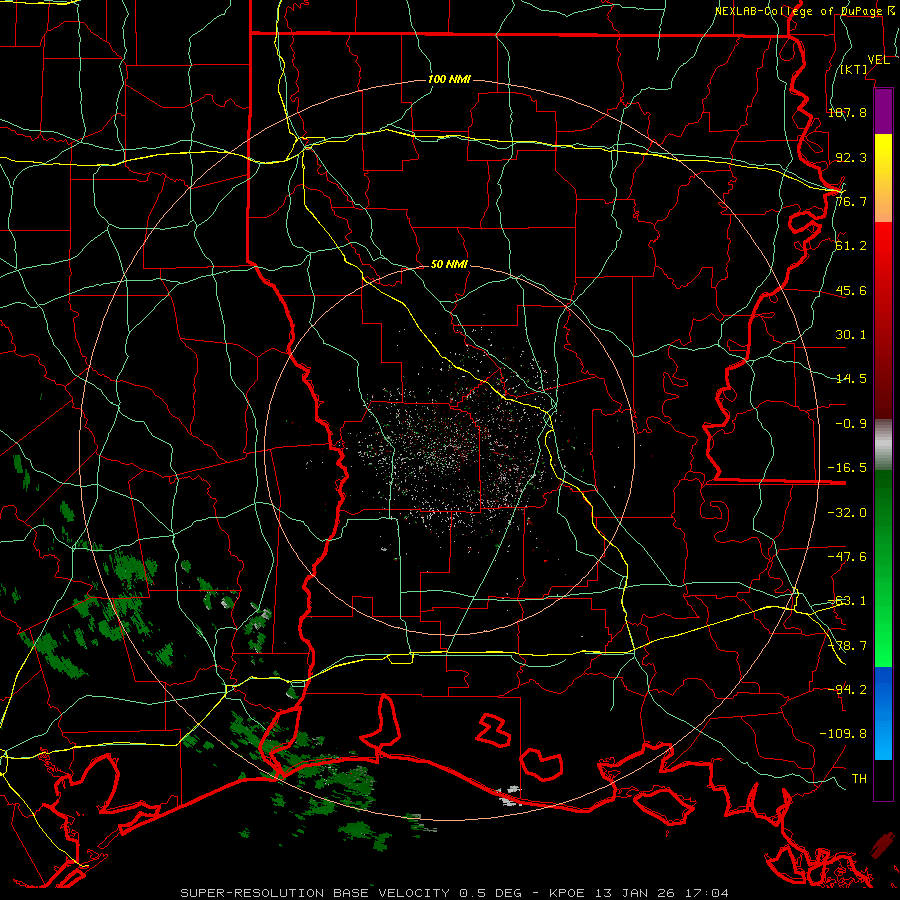The image size is (900, 900).
Task: Click the 50 NMI range ring label
Action: 449,265
